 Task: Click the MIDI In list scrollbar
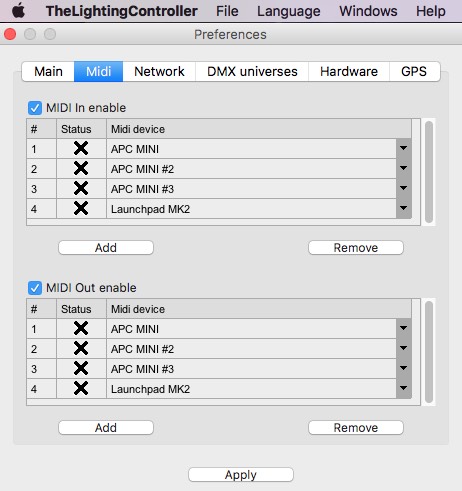coord(429,172)
